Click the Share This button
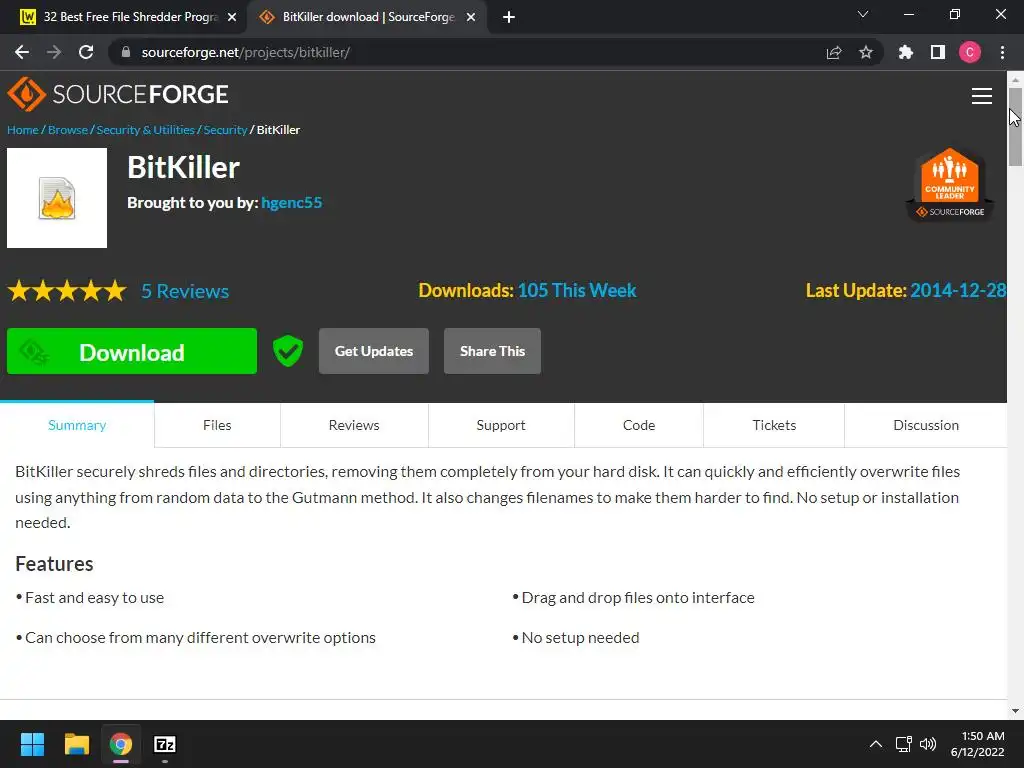Screen dimensions: 1024x768 click(x=492, y=351)
